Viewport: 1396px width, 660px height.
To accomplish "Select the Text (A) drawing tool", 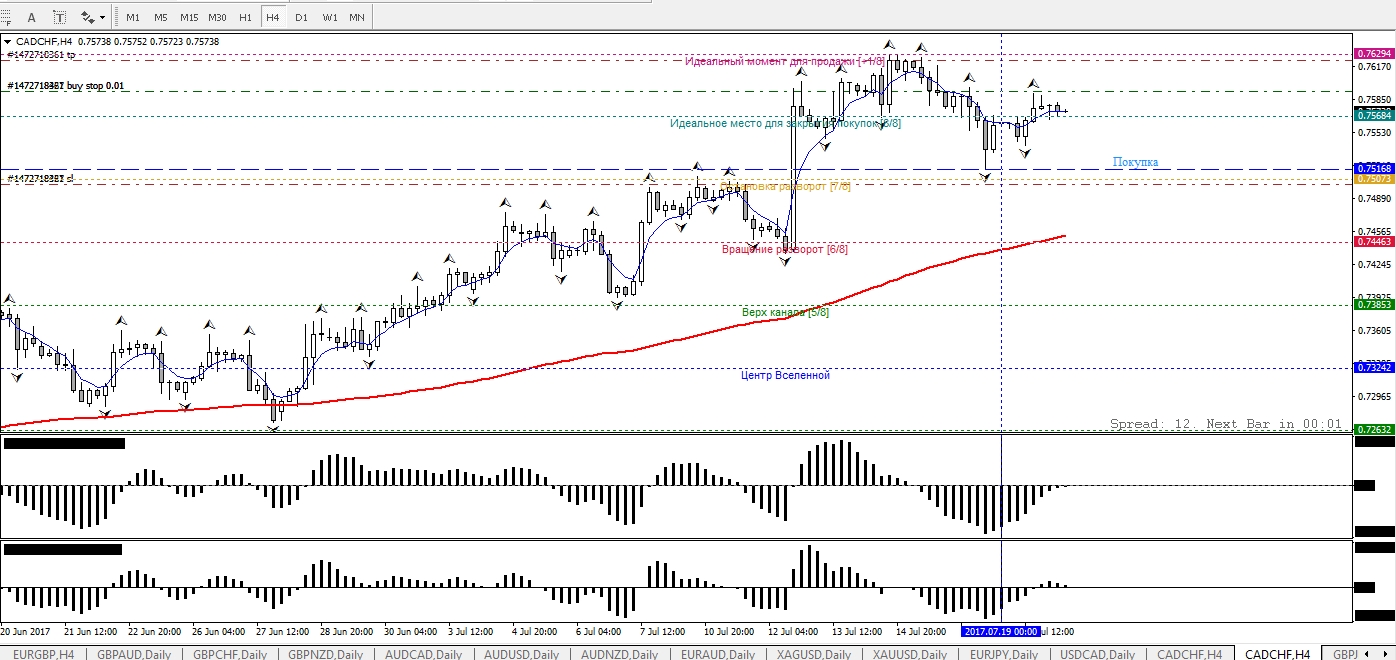I will pyautogui.click(x=33, y=17).
